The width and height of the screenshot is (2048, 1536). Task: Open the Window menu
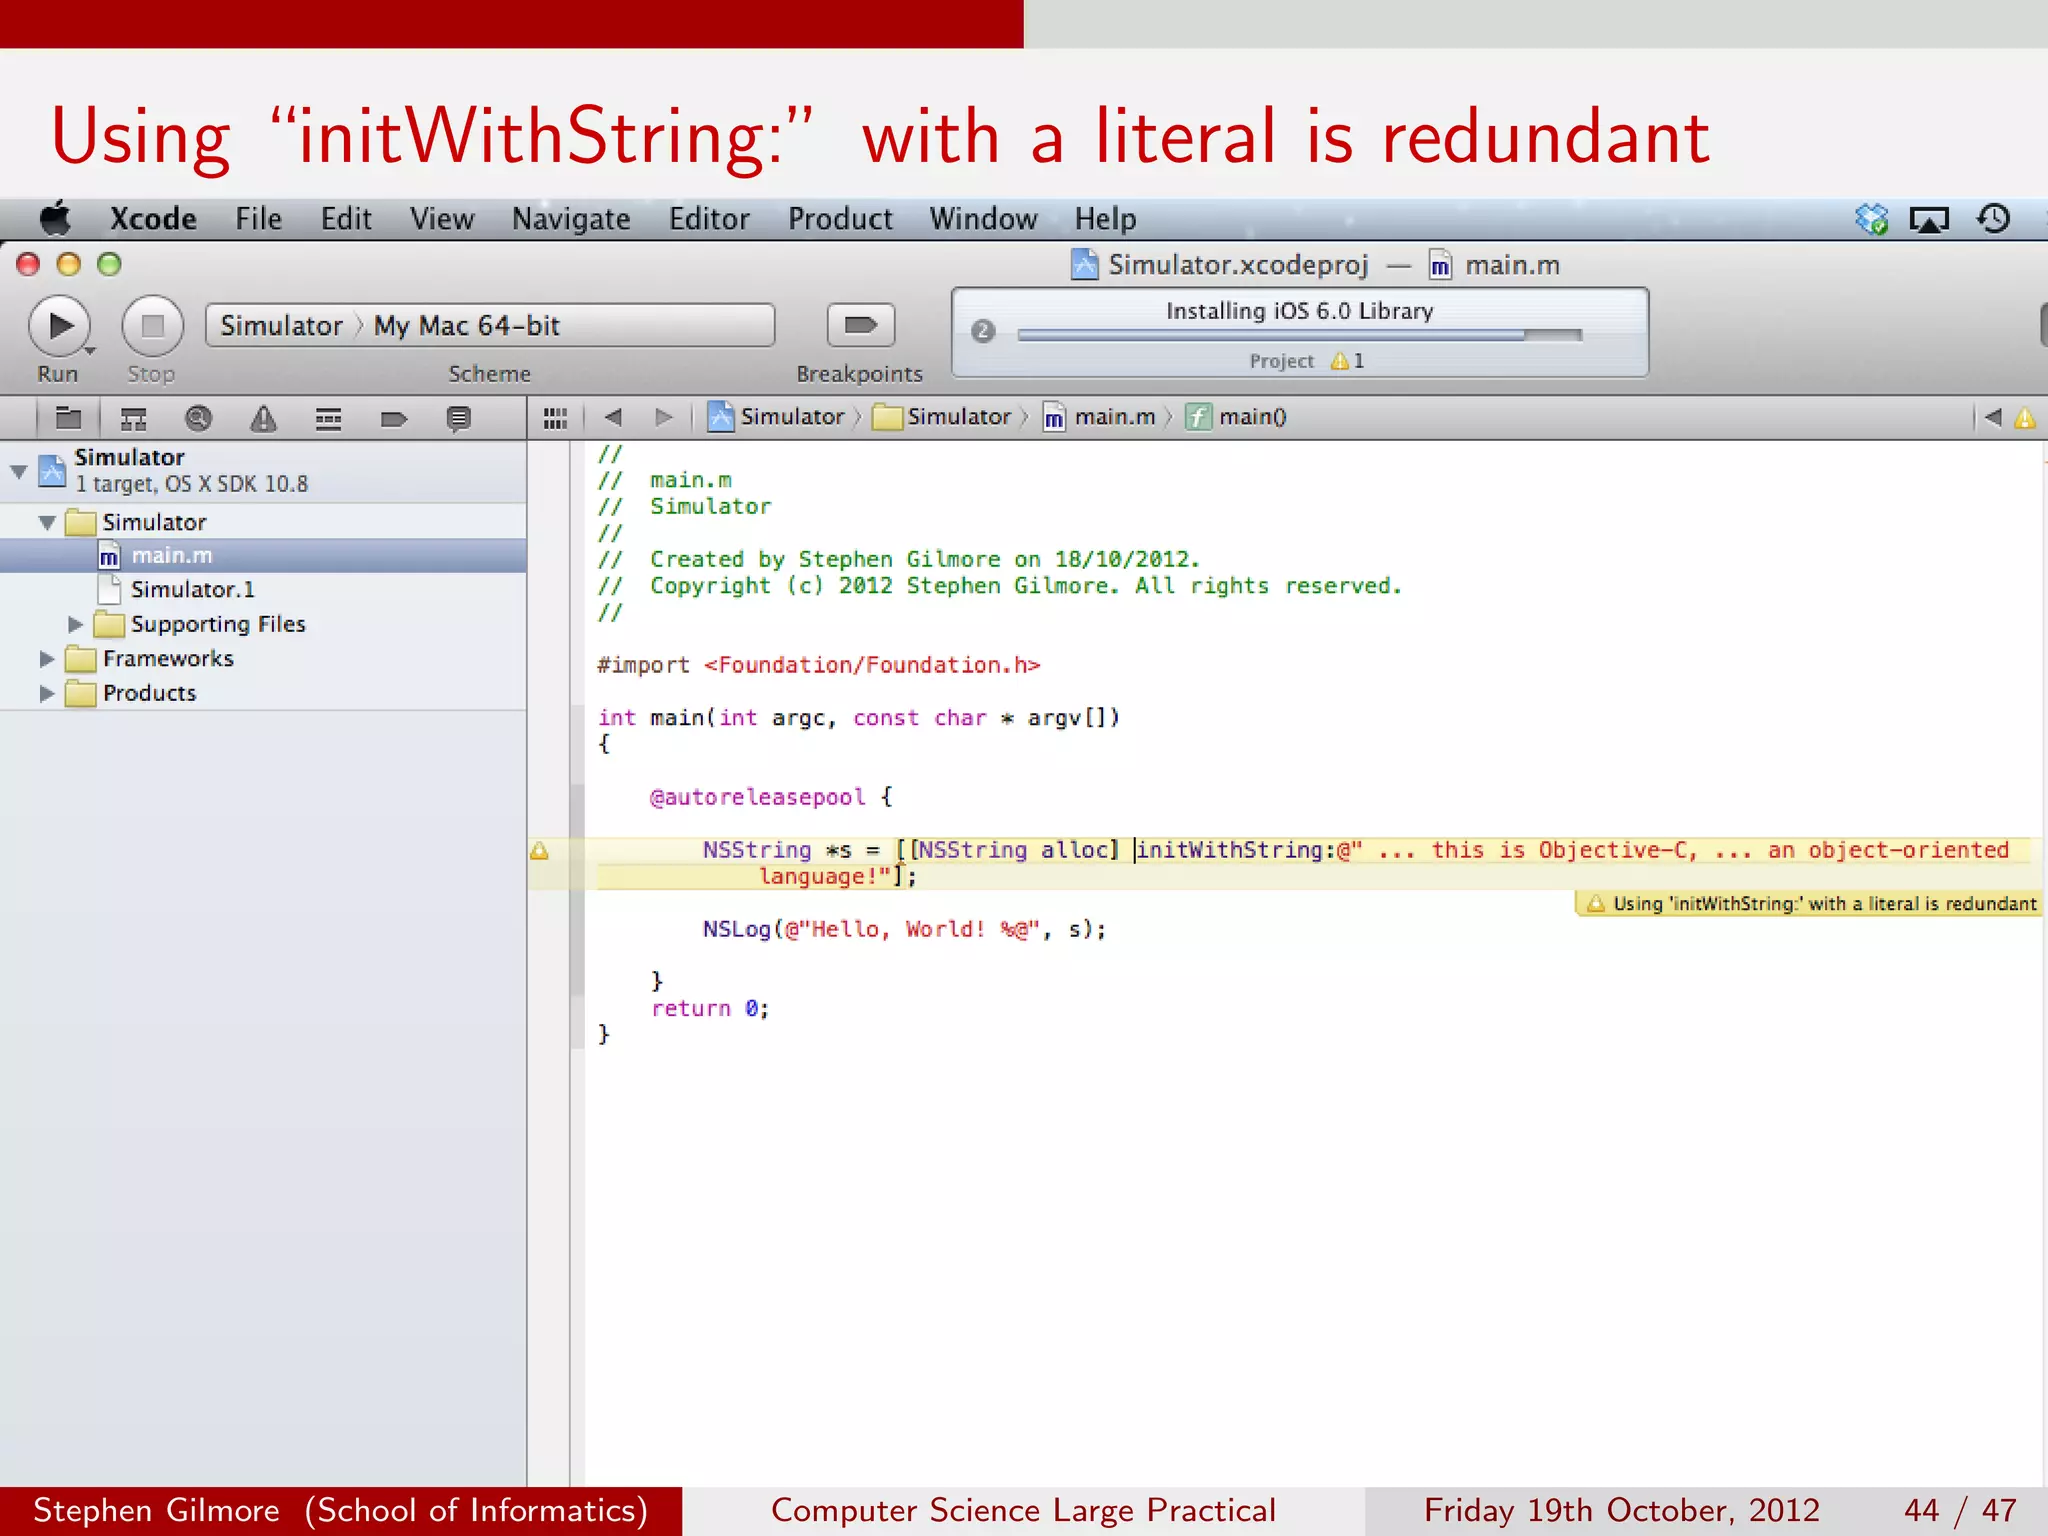[983, 218]
